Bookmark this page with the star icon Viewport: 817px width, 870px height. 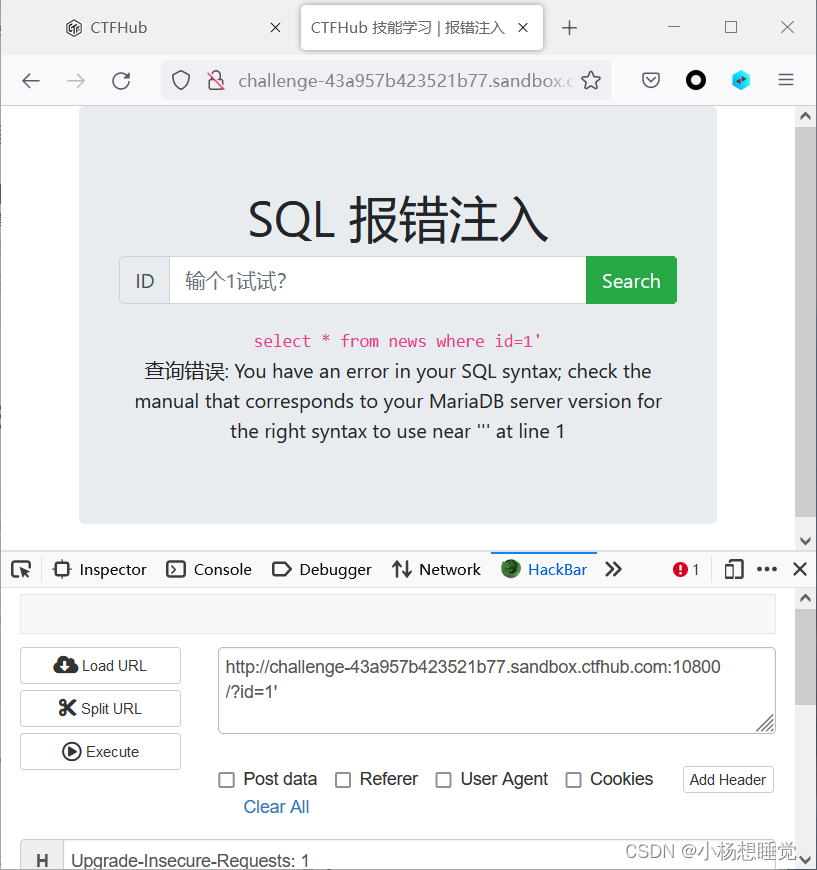pyautogui.click(x=591, y=80)
